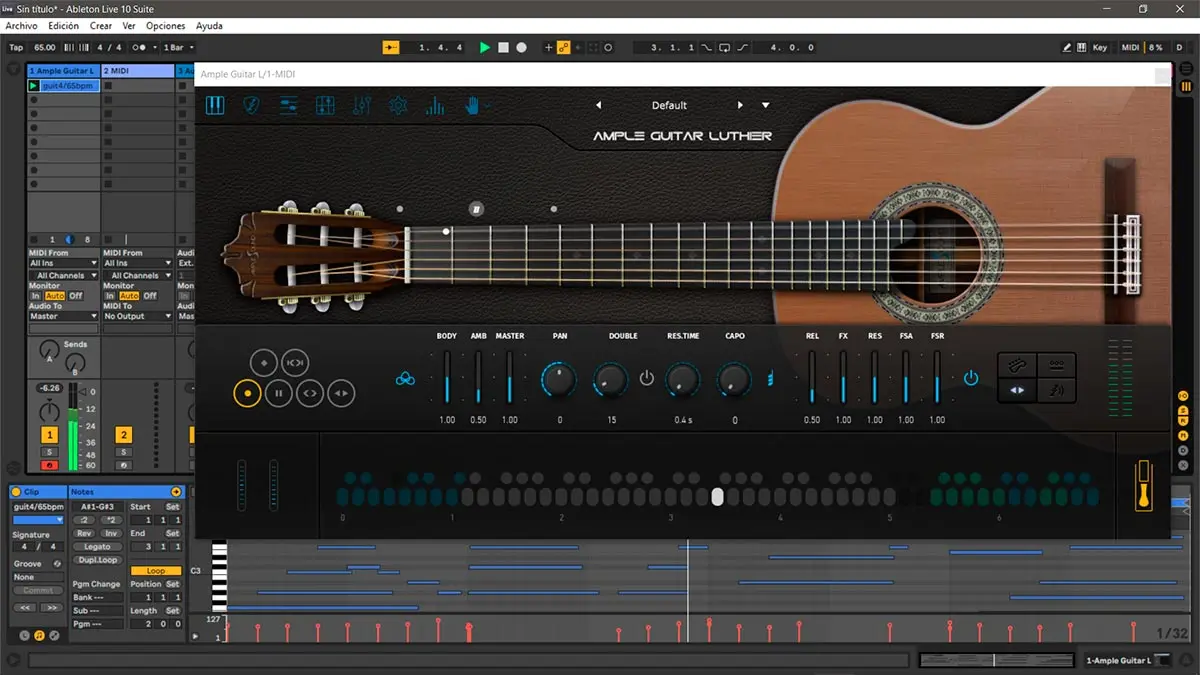This screenshot has height=675, width=1200.
Task: Open track 1 MIDI From All Ins dropdown
Action: point(64,264)
